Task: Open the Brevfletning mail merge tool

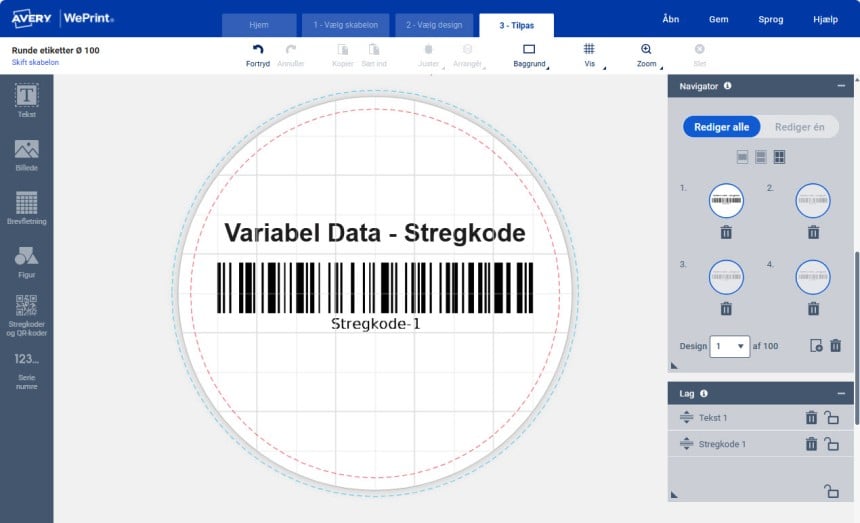Action: pyautogui.click(x=27, y=208)
